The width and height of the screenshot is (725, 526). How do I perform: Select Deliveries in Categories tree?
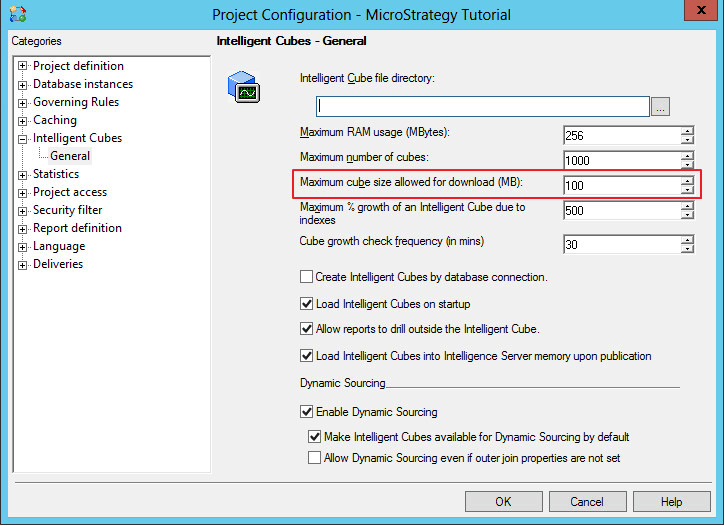58,264
